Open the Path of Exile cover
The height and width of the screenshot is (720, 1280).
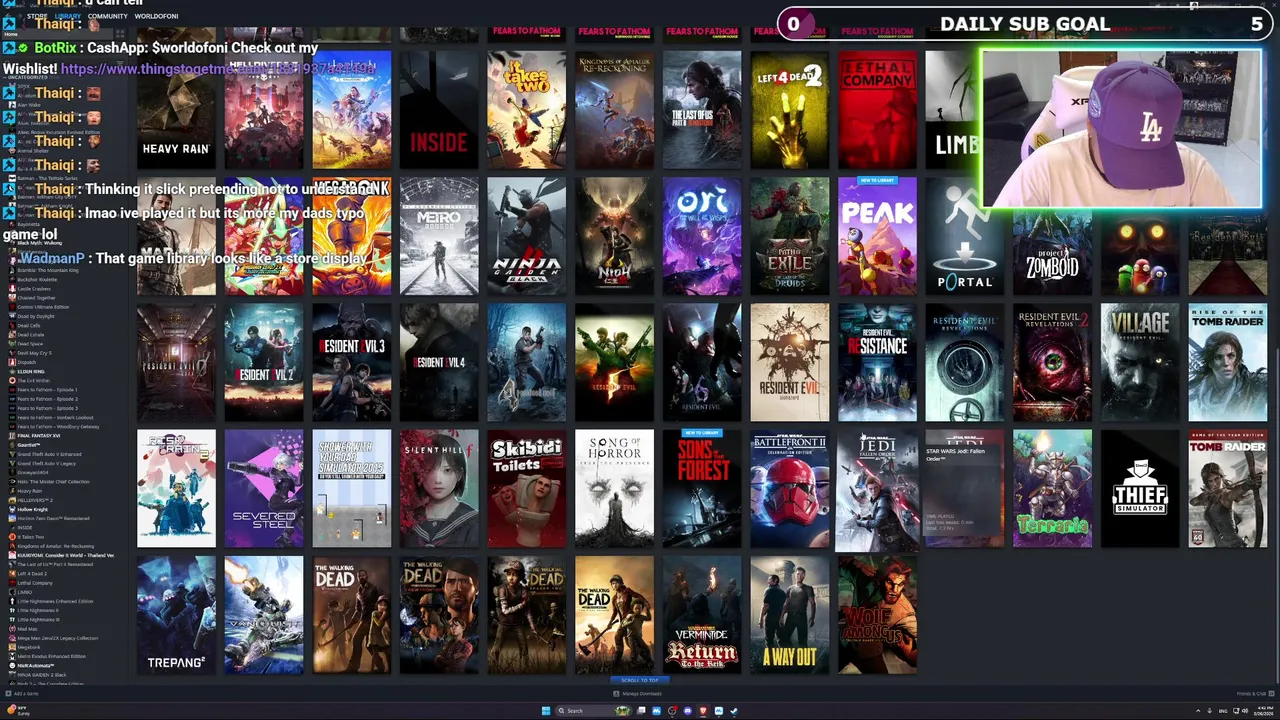[x=790, y=236]
